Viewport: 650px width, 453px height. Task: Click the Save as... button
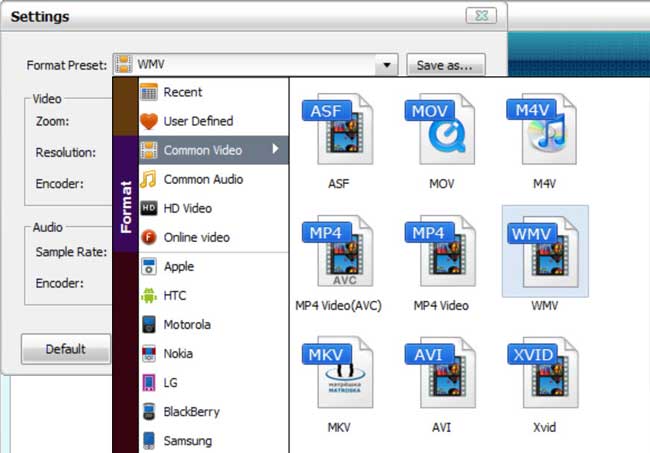[x=446, y=65]
